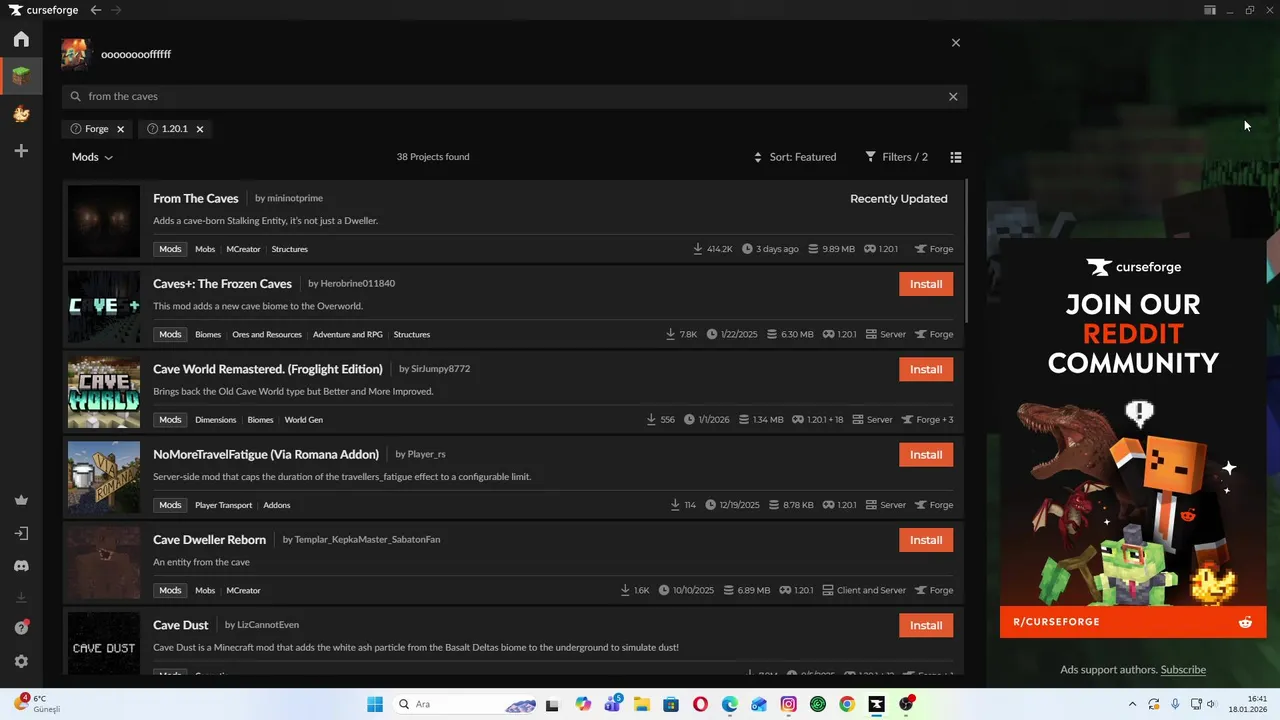Open Cave Dweller Reborn title

210,540
